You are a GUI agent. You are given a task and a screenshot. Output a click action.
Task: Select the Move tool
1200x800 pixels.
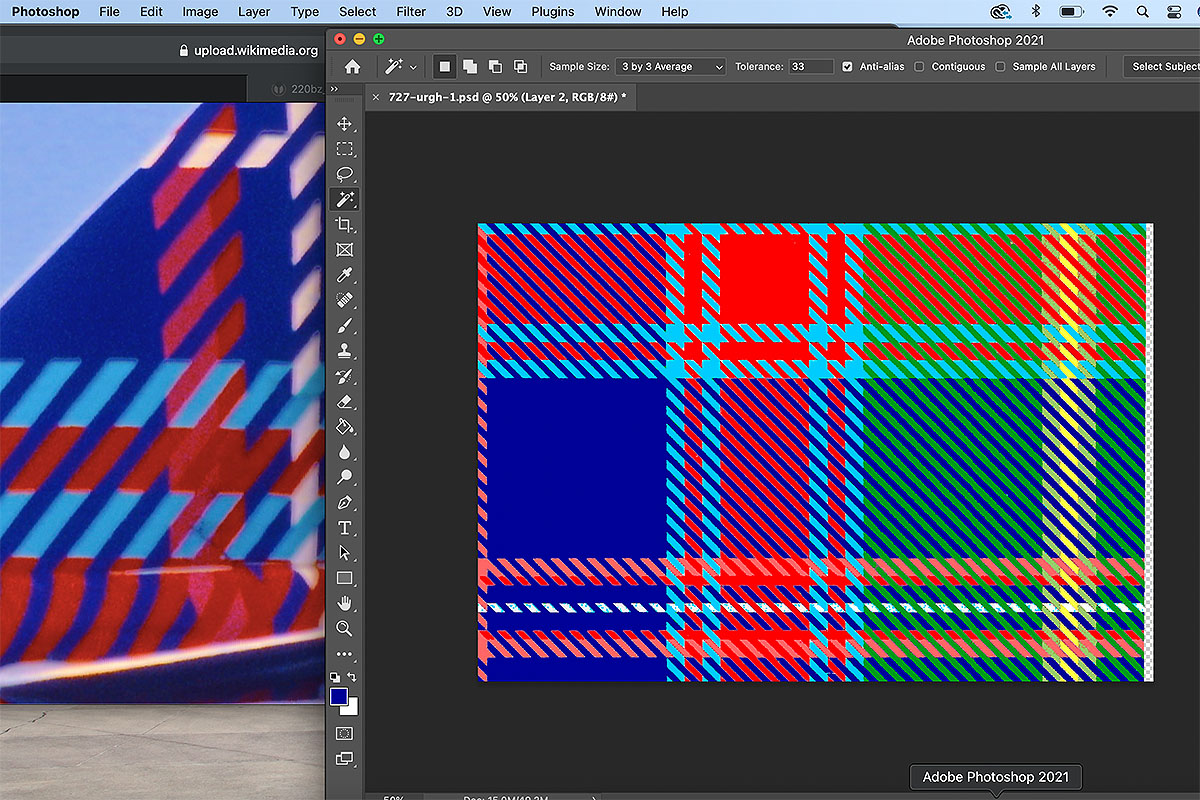tap(344, 124)
